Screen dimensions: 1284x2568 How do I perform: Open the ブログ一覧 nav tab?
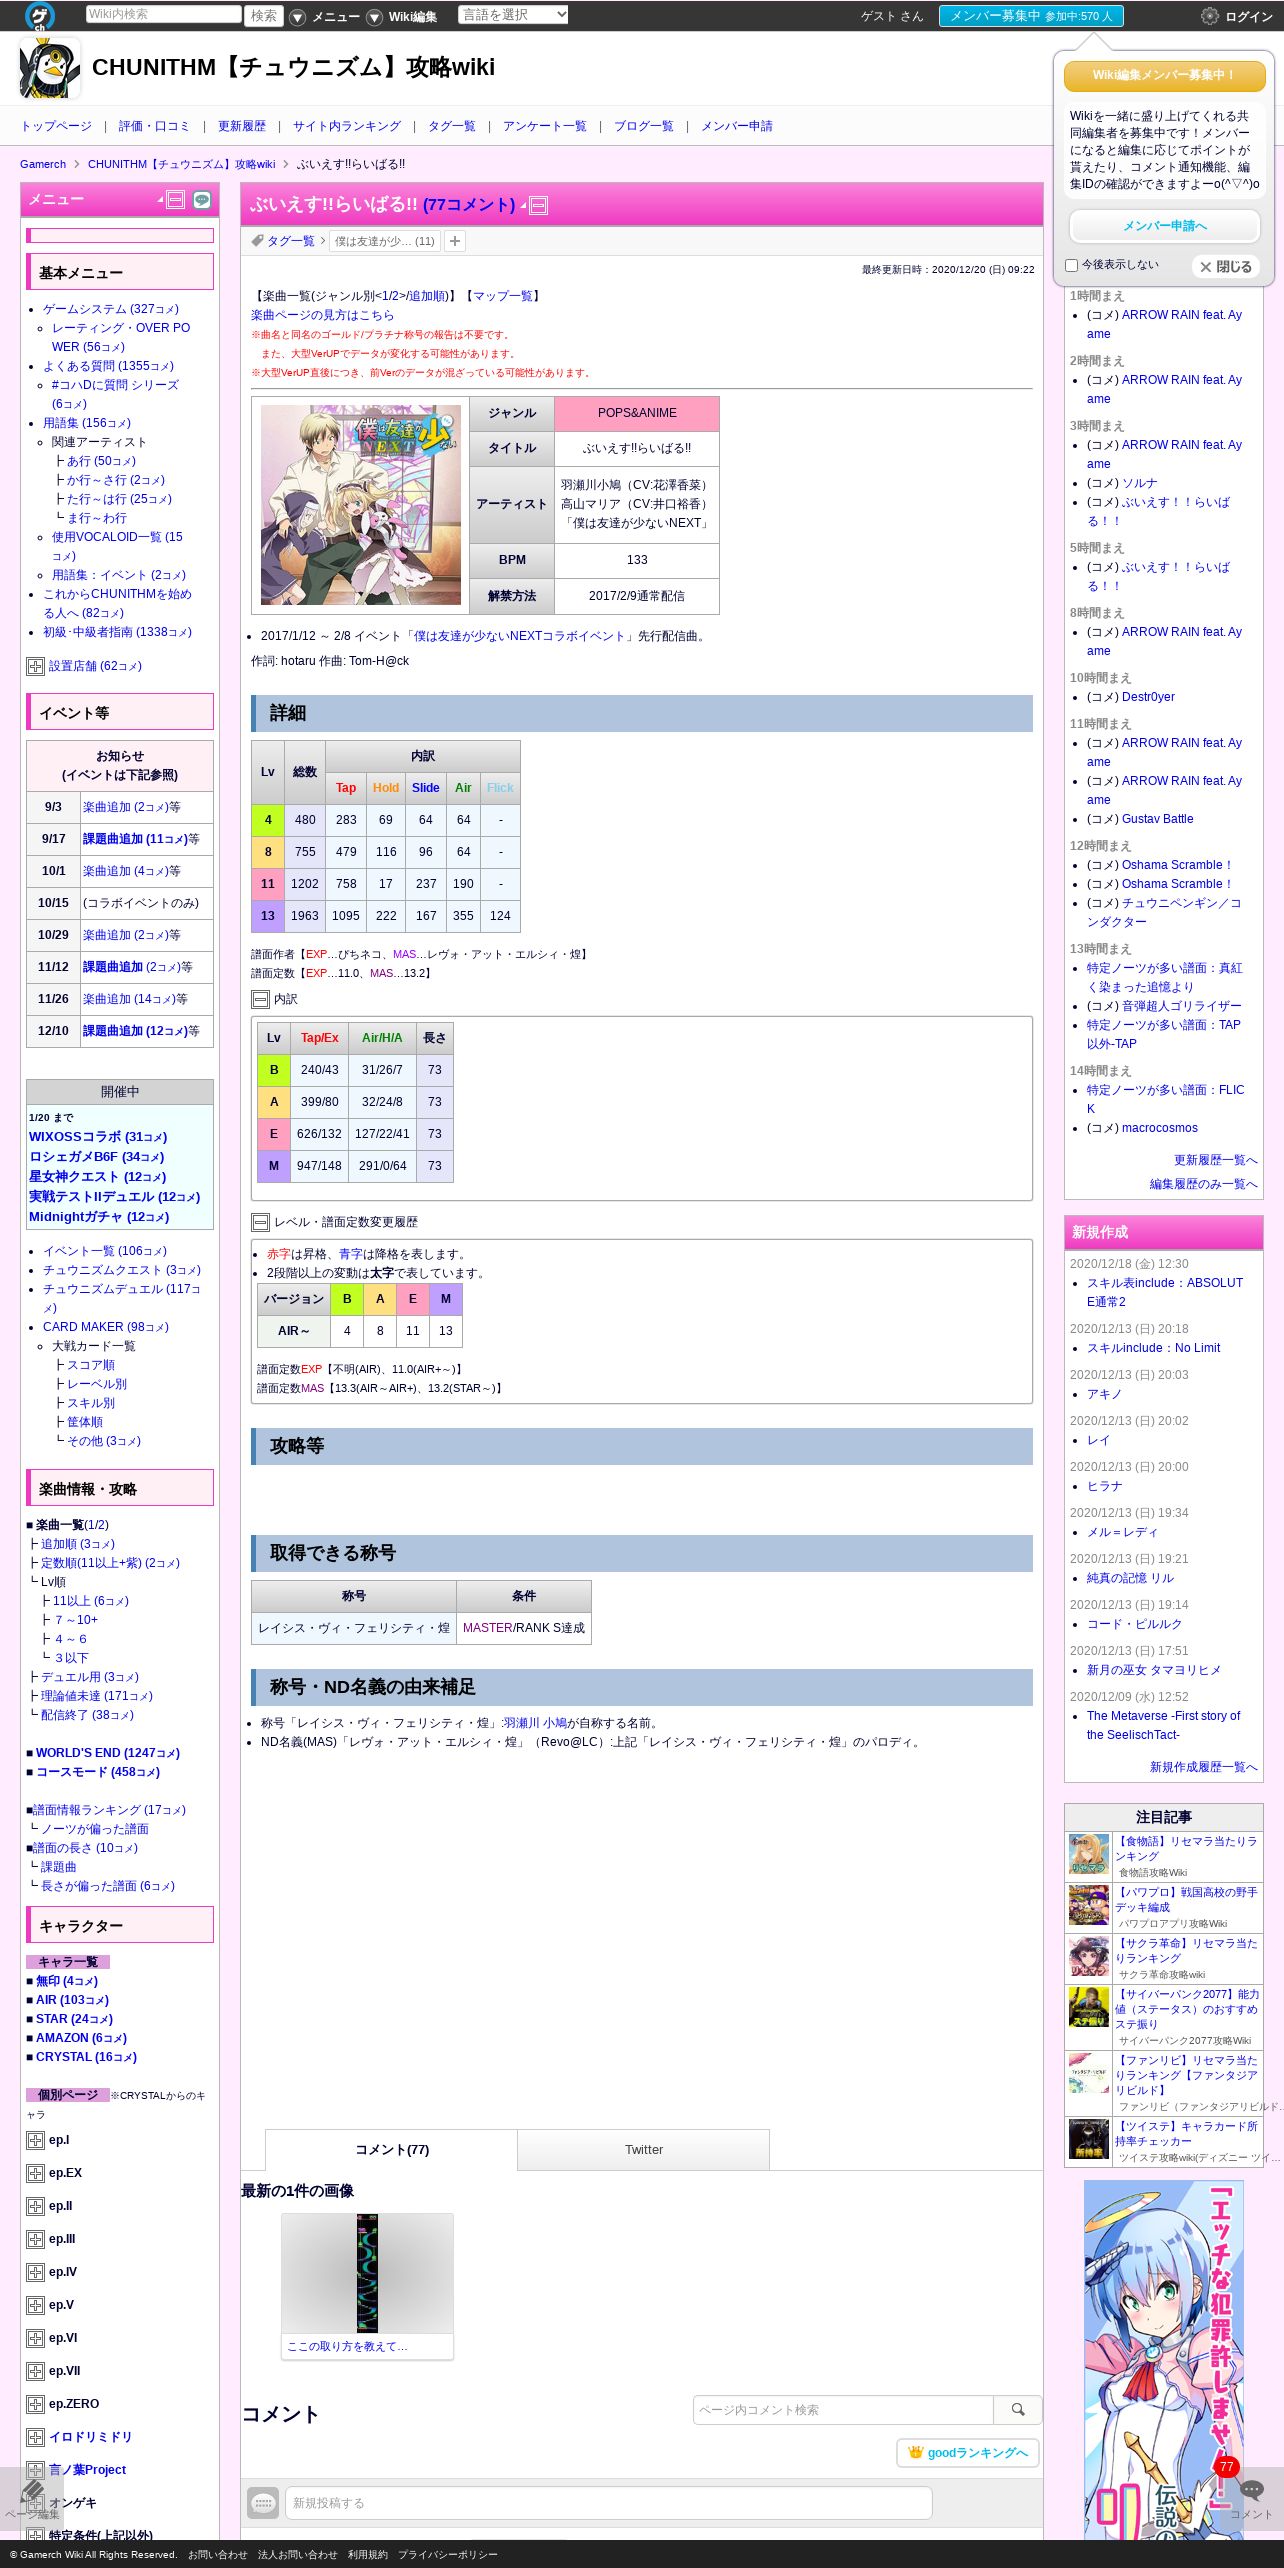point(644,126)
